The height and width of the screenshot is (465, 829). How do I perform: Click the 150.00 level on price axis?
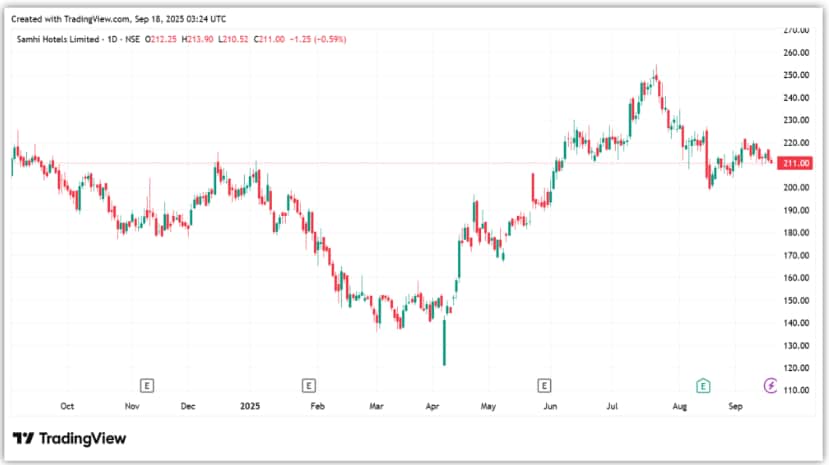click(x=796, y=301)
